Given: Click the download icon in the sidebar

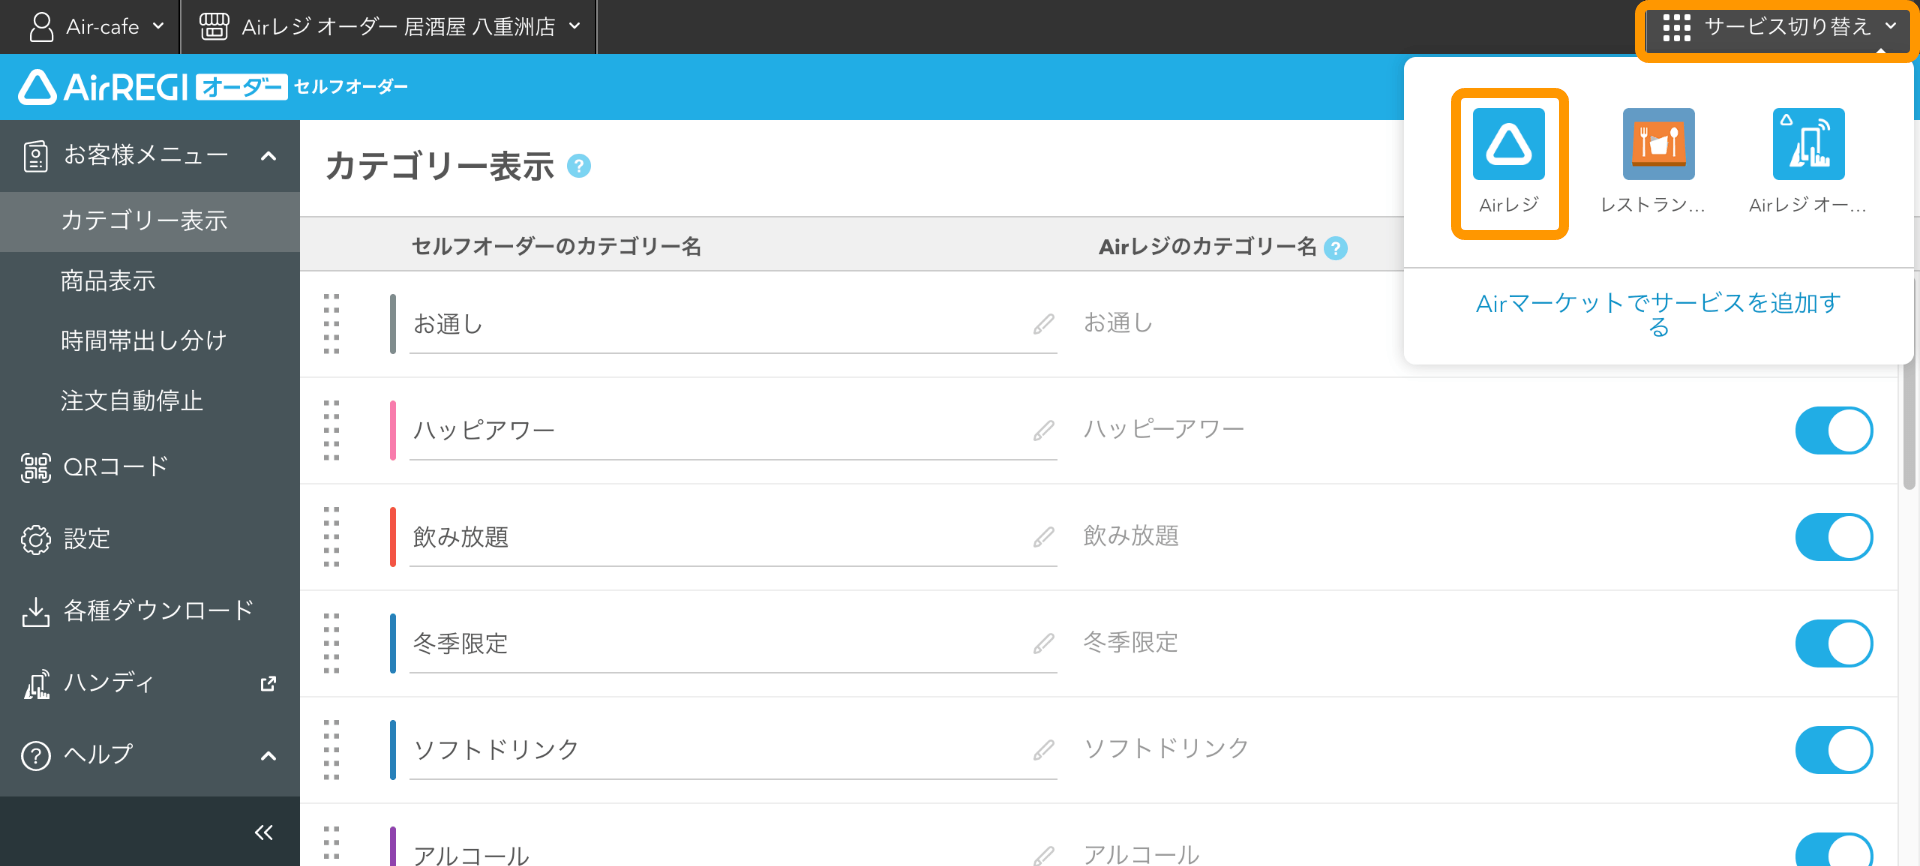Looking at the screenshot, I should click(36, 611).
